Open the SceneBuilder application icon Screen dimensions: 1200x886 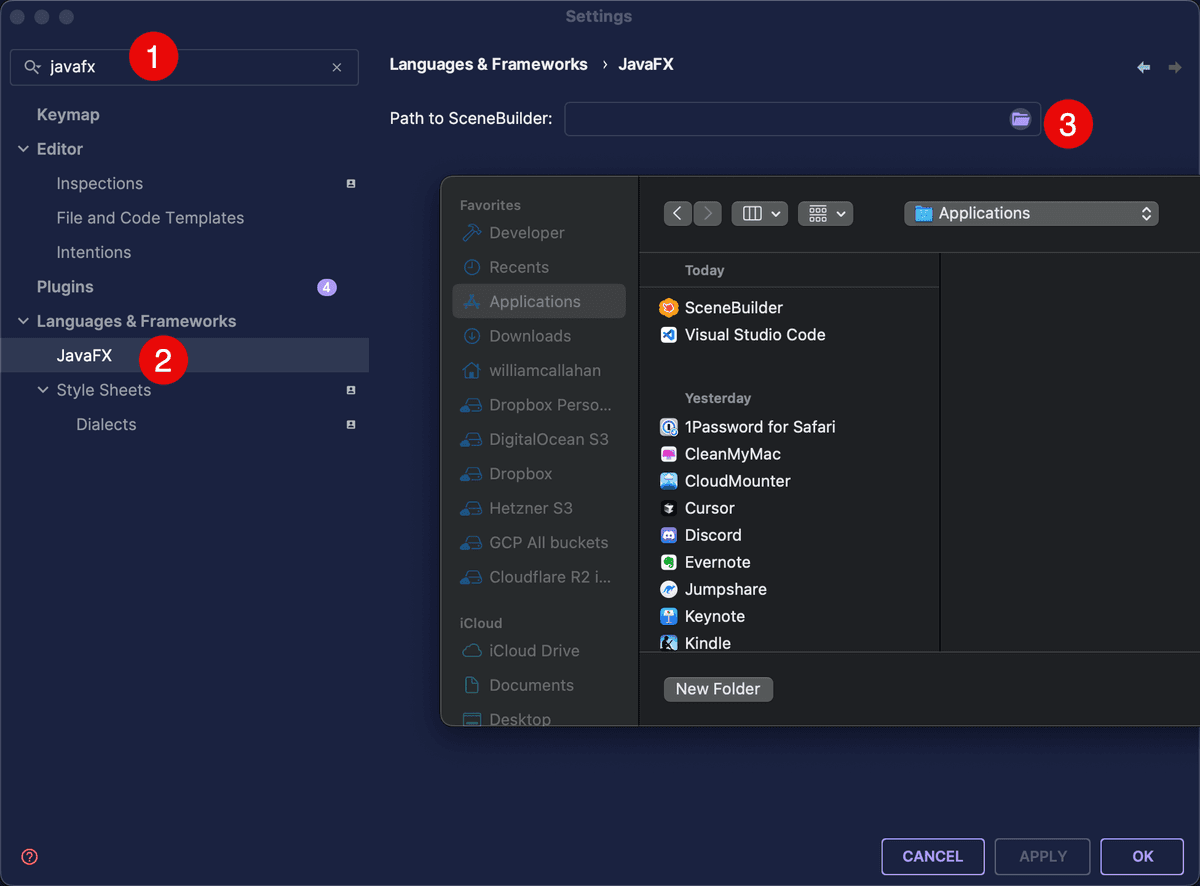(x=669, y=307)
